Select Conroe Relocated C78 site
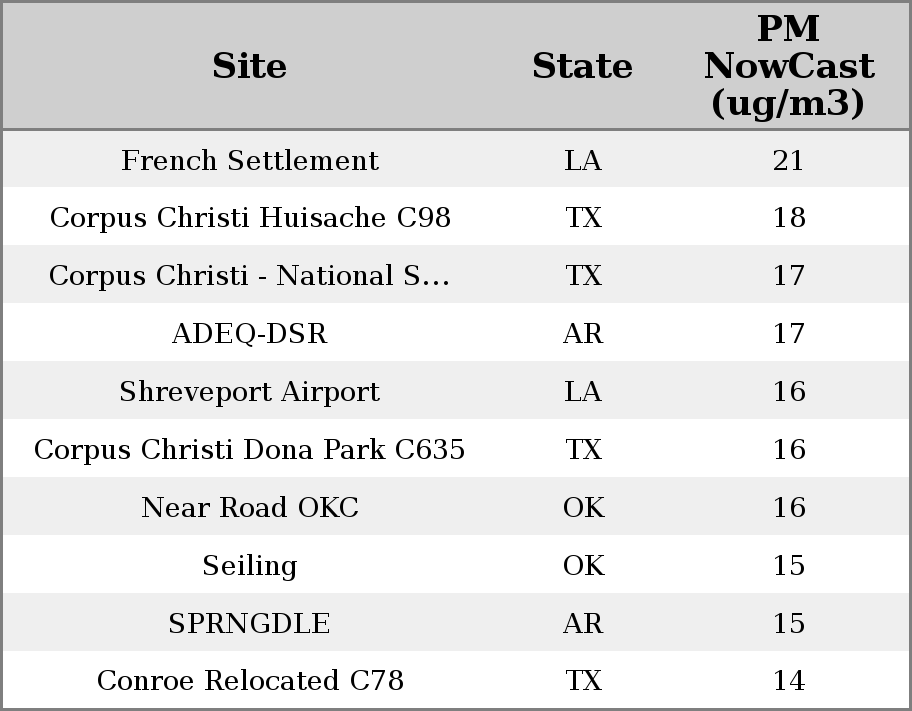Viewport: 912px width, 711px height. 250,681
